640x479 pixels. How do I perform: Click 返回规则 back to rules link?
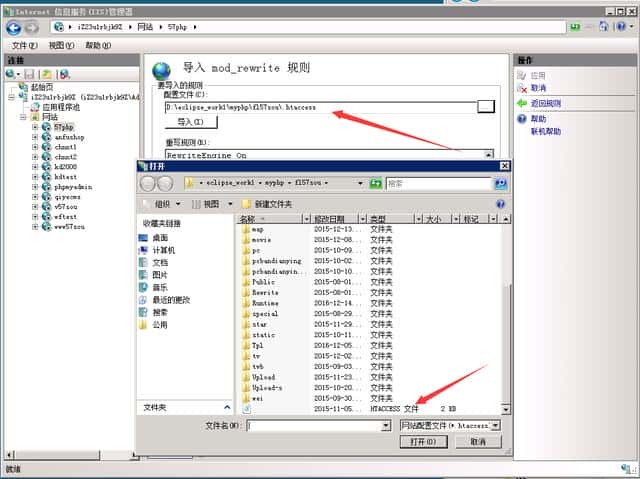546,103
